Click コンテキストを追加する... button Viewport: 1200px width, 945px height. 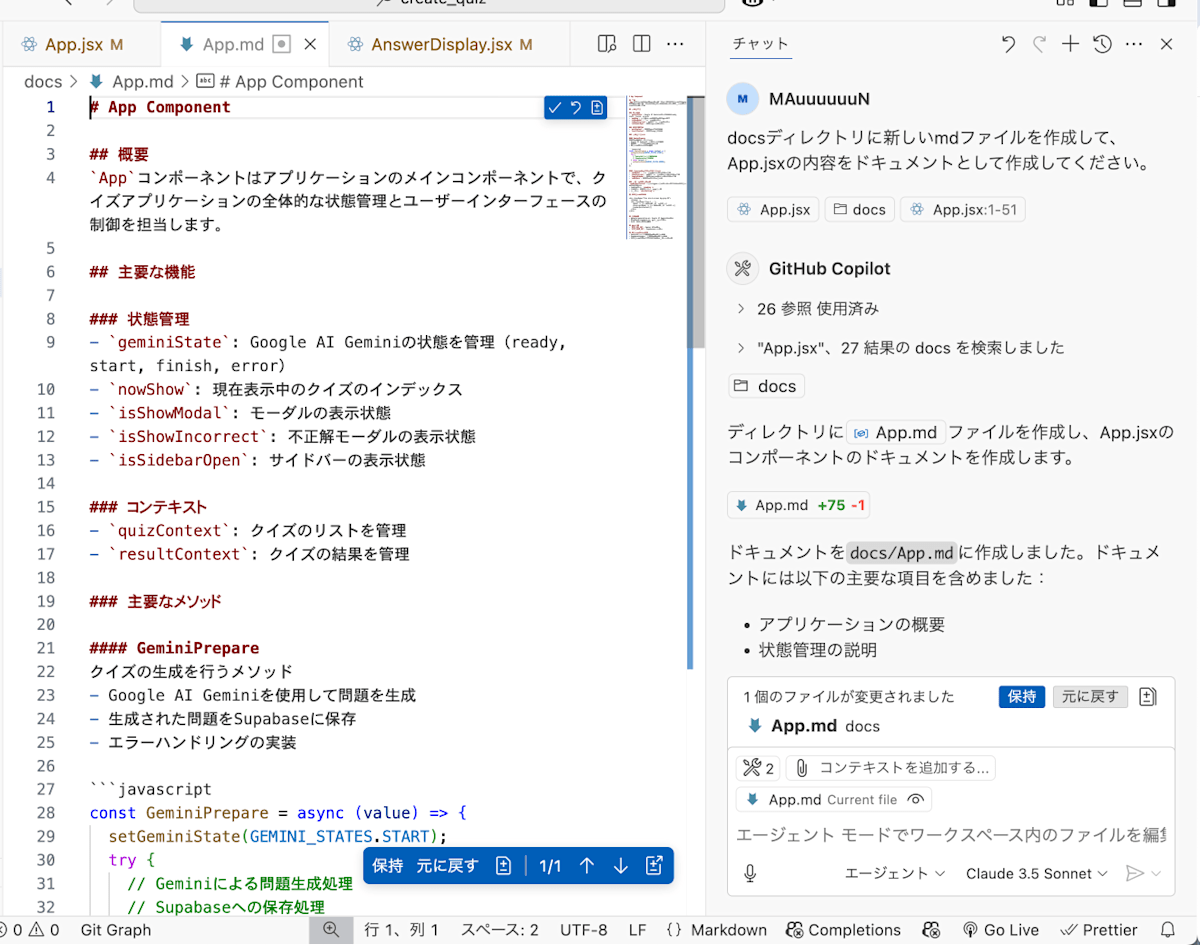(891, 768)
